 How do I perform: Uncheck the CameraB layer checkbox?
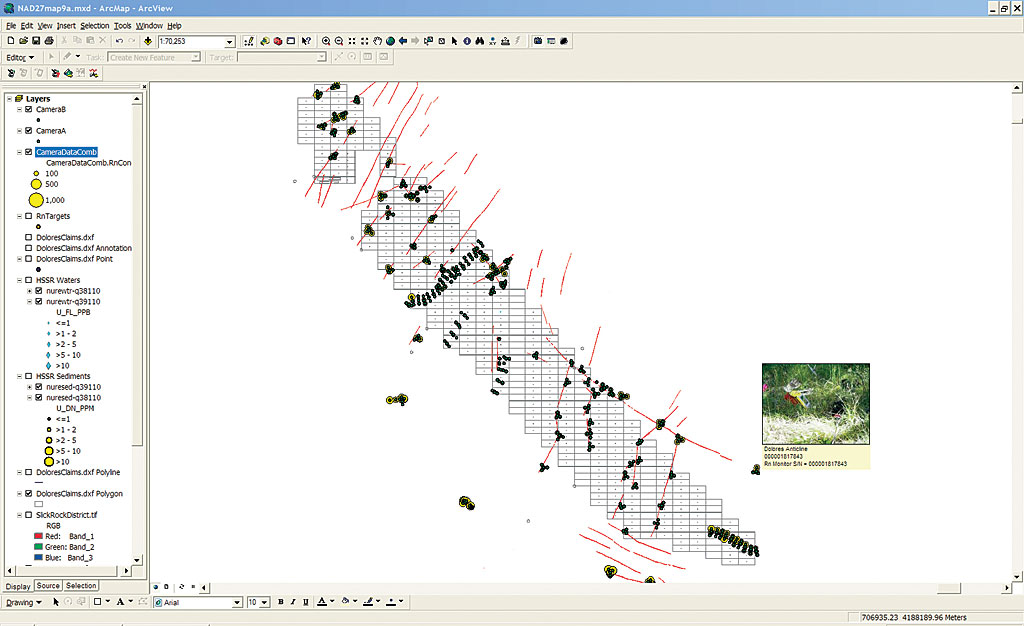tap(29, 110)
